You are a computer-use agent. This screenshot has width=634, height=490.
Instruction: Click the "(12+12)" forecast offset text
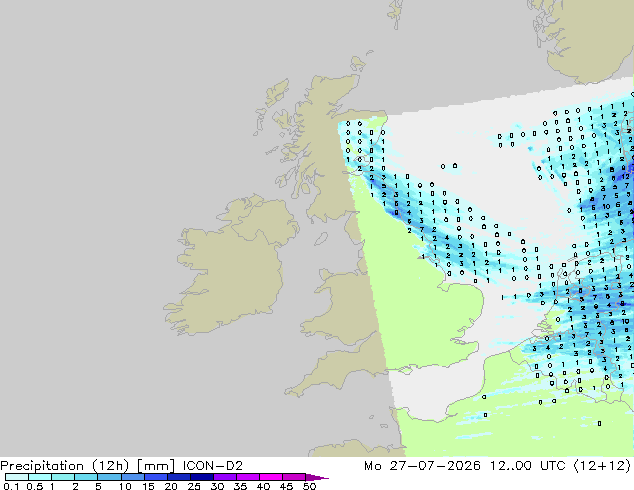[602, 466]
